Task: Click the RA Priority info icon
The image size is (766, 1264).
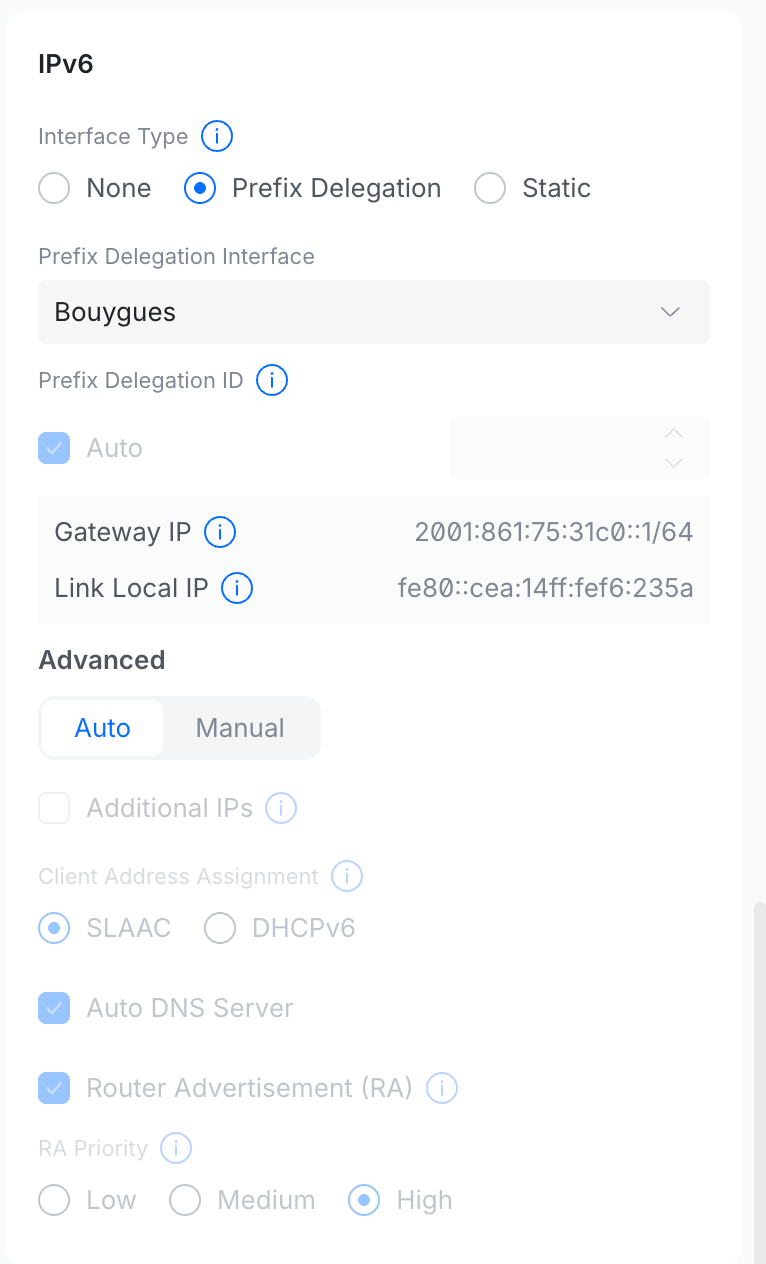Action: pyautogui.click(x=176, y=1148)
